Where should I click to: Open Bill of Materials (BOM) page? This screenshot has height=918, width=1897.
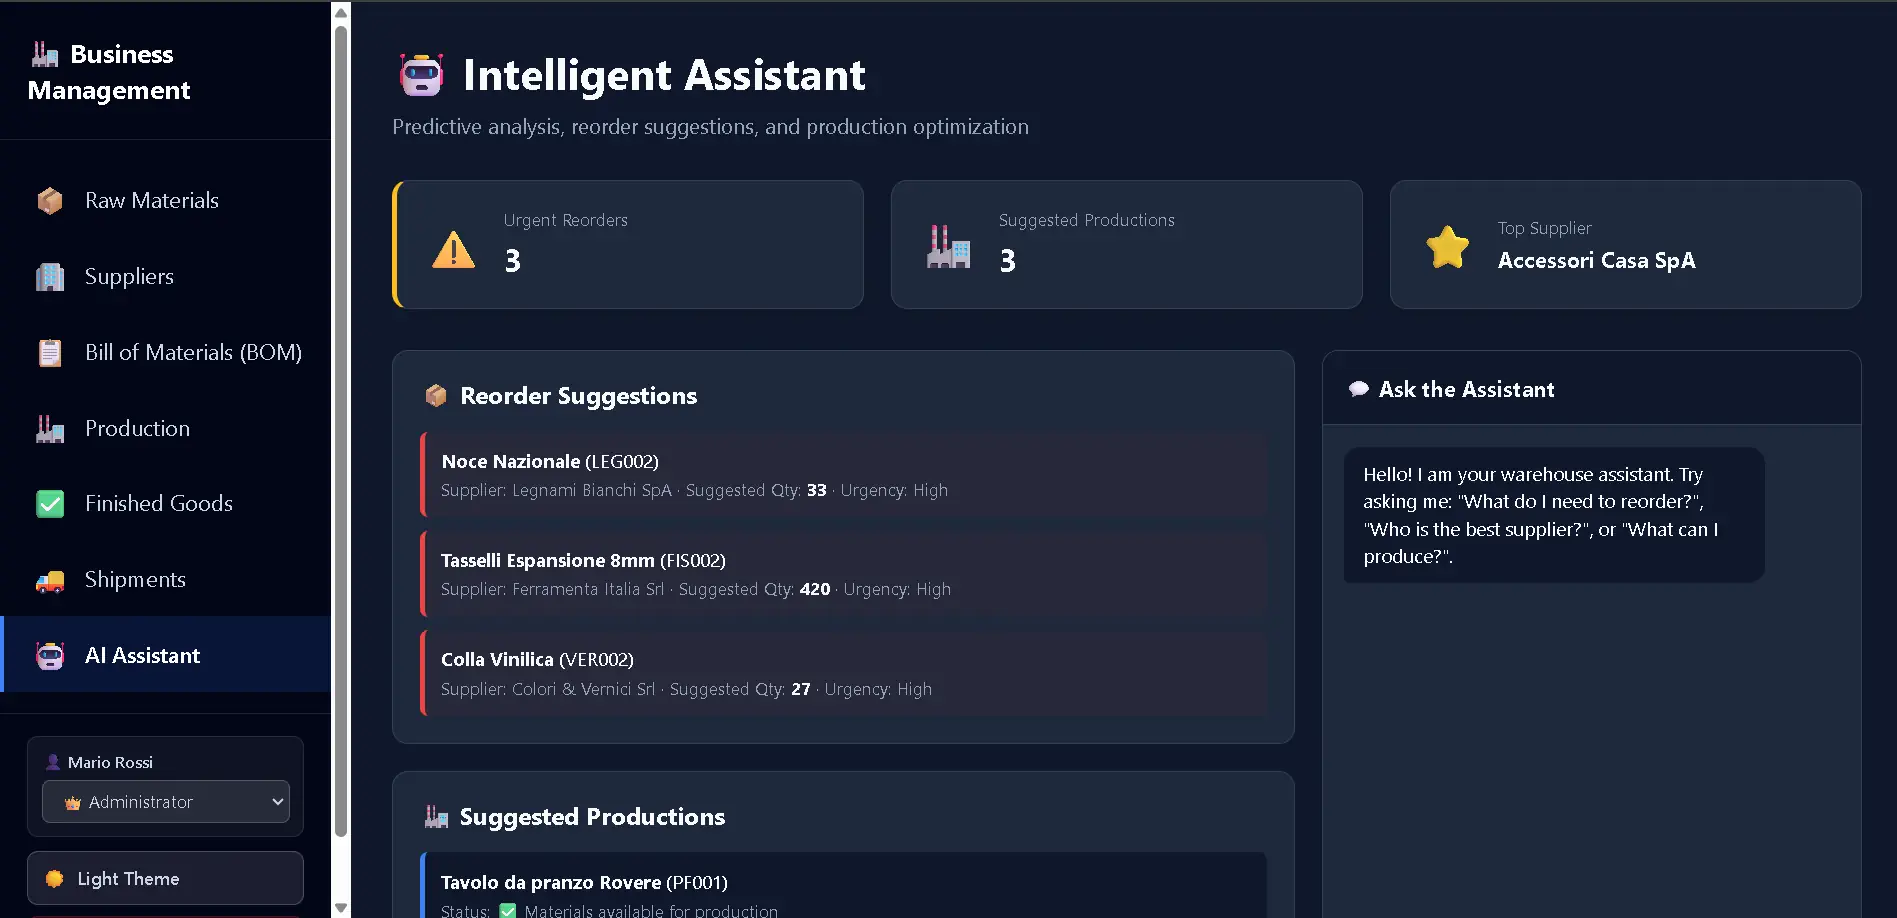pyautogui.click(x=166, y=353)
